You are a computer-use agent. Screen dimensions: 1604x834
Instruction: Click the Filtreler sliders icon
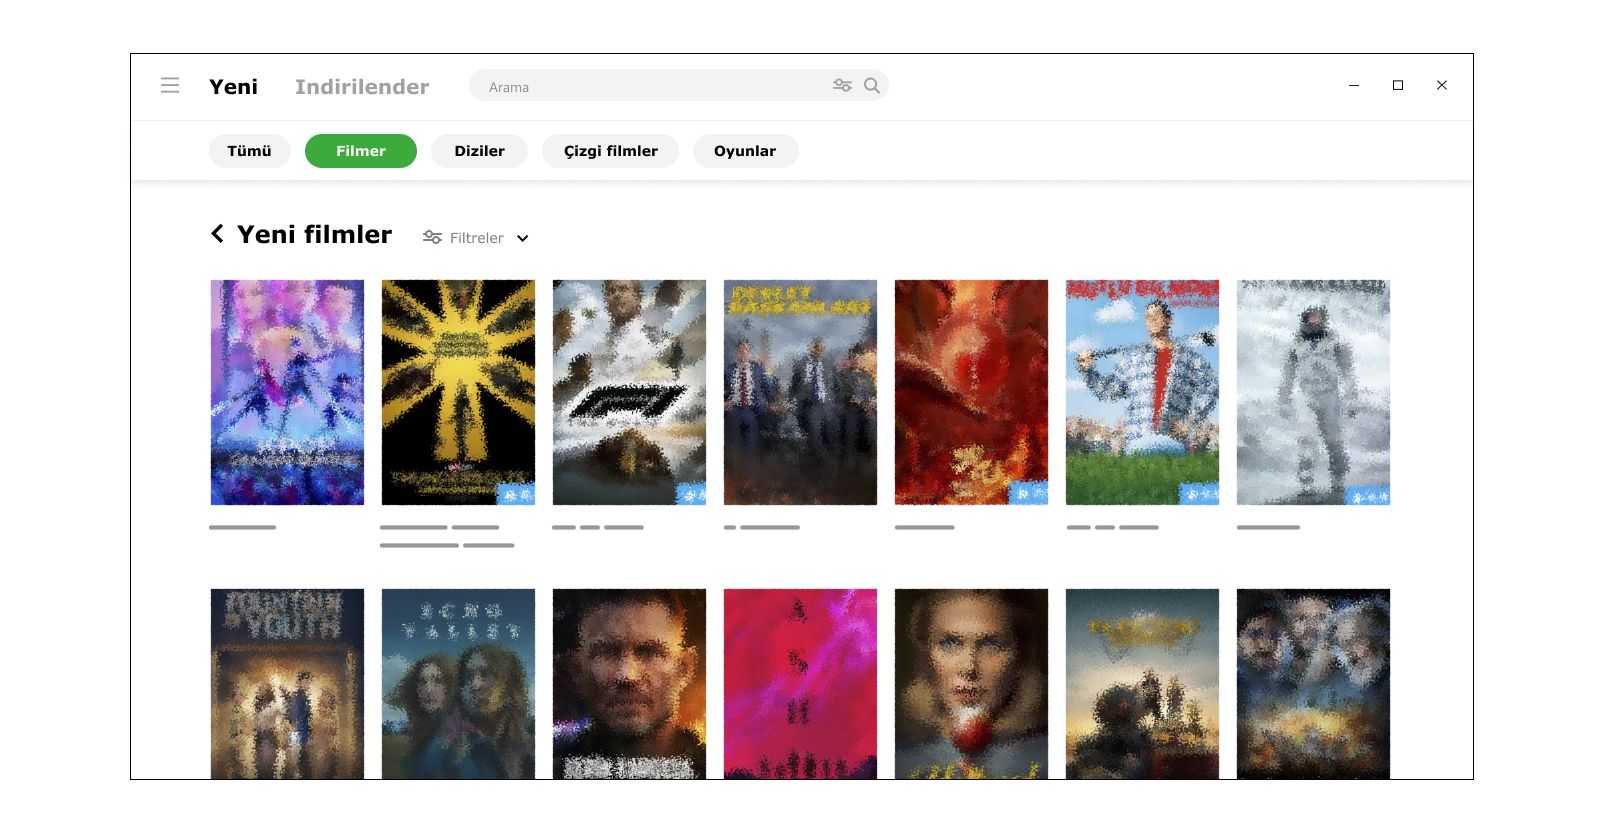[432, 237]
